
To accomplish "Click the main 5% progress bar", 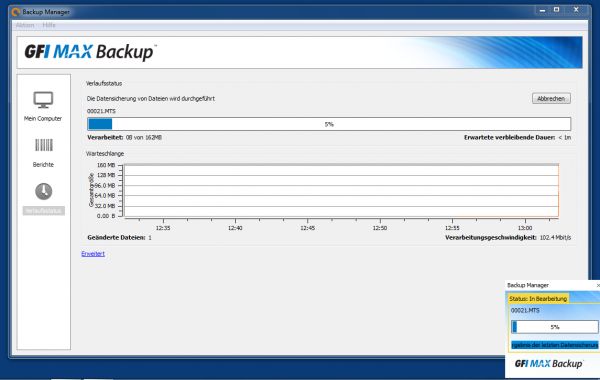I will coord(329,124).
